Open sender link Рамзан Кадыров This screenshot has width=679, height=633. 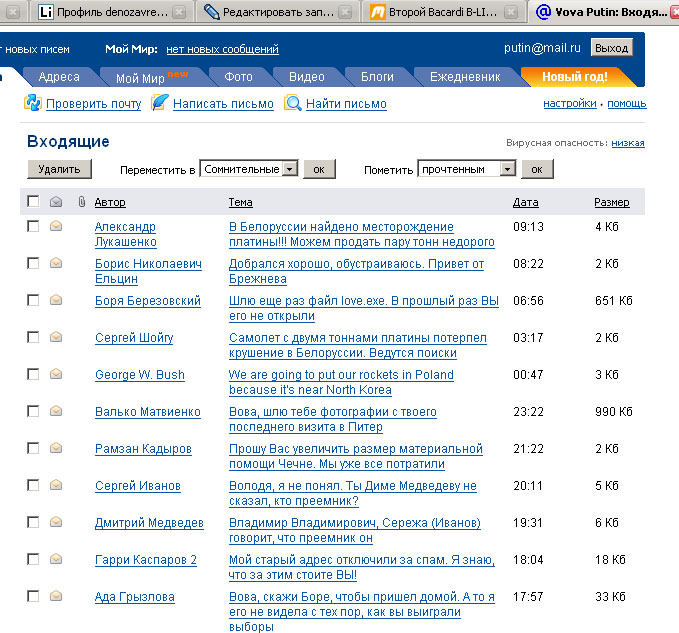(143, 449)
